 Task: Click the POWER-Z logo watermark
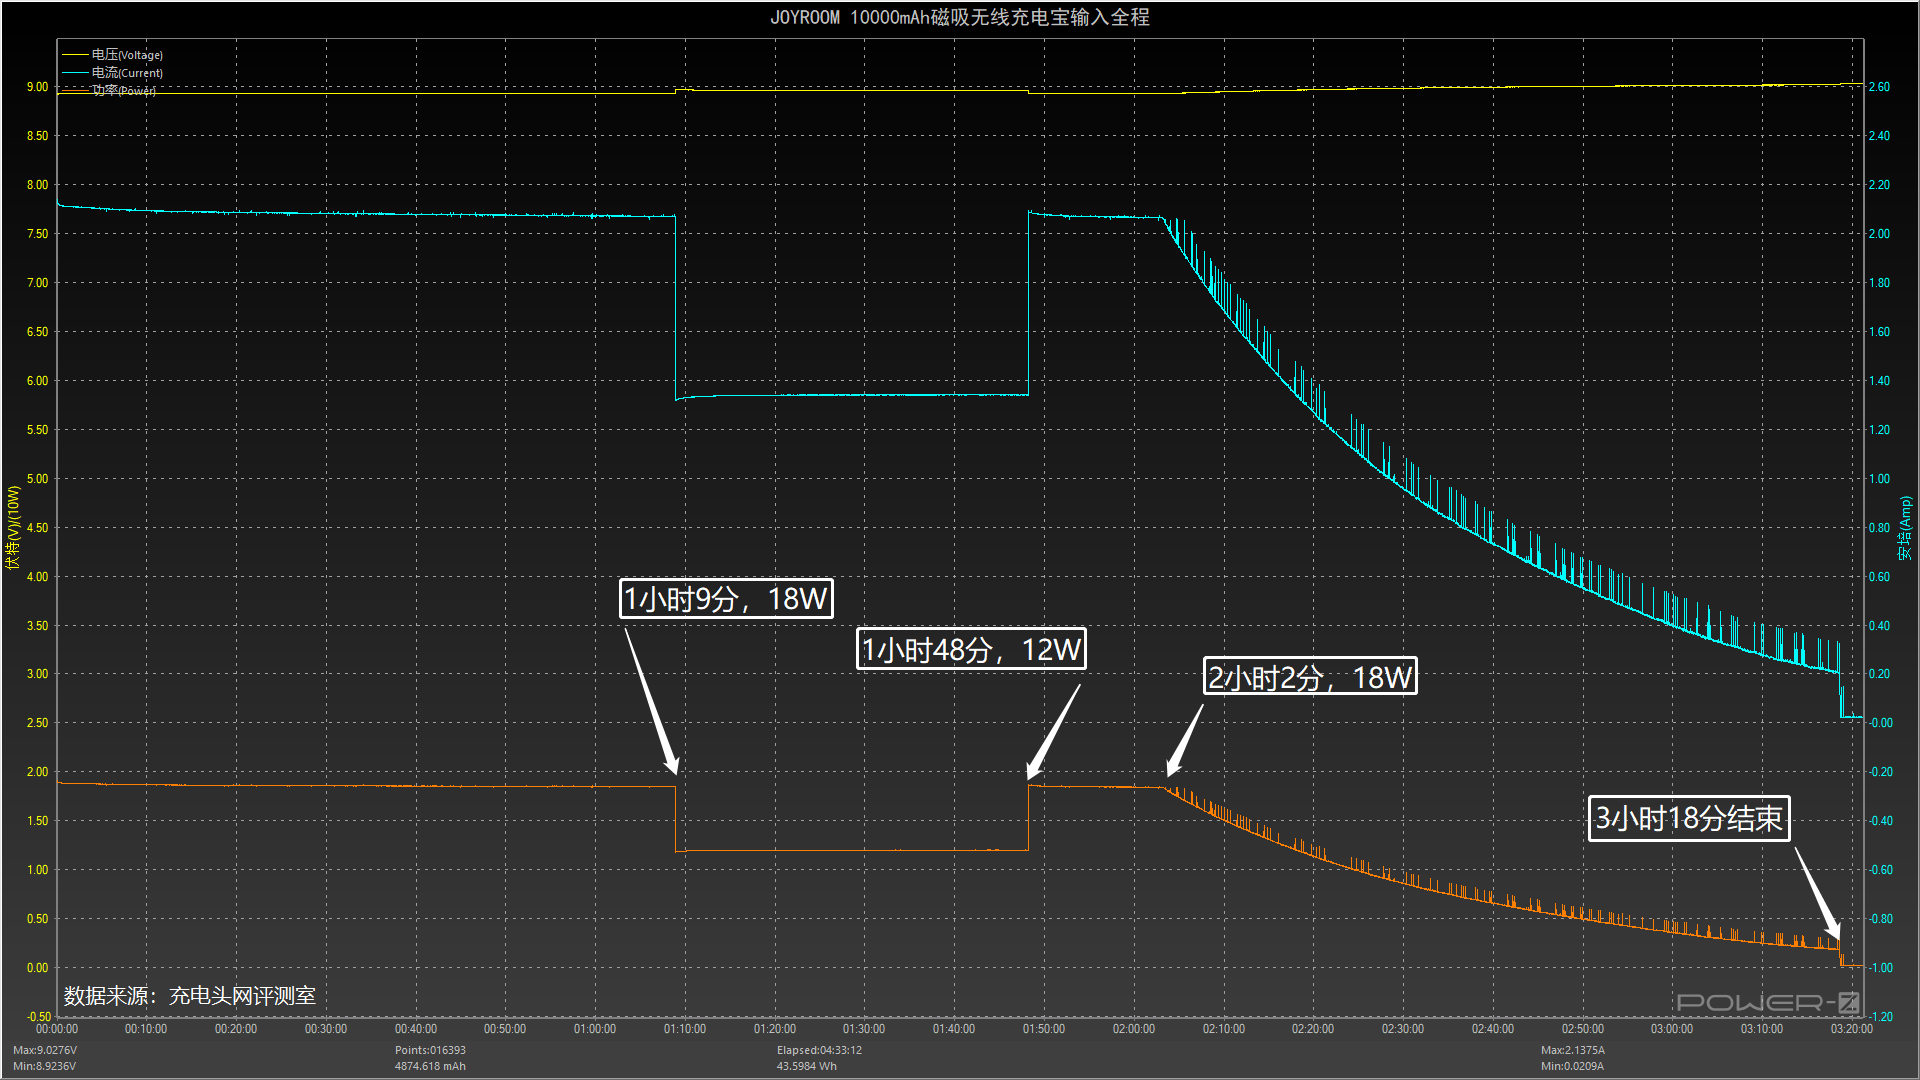[1767, 1002]
